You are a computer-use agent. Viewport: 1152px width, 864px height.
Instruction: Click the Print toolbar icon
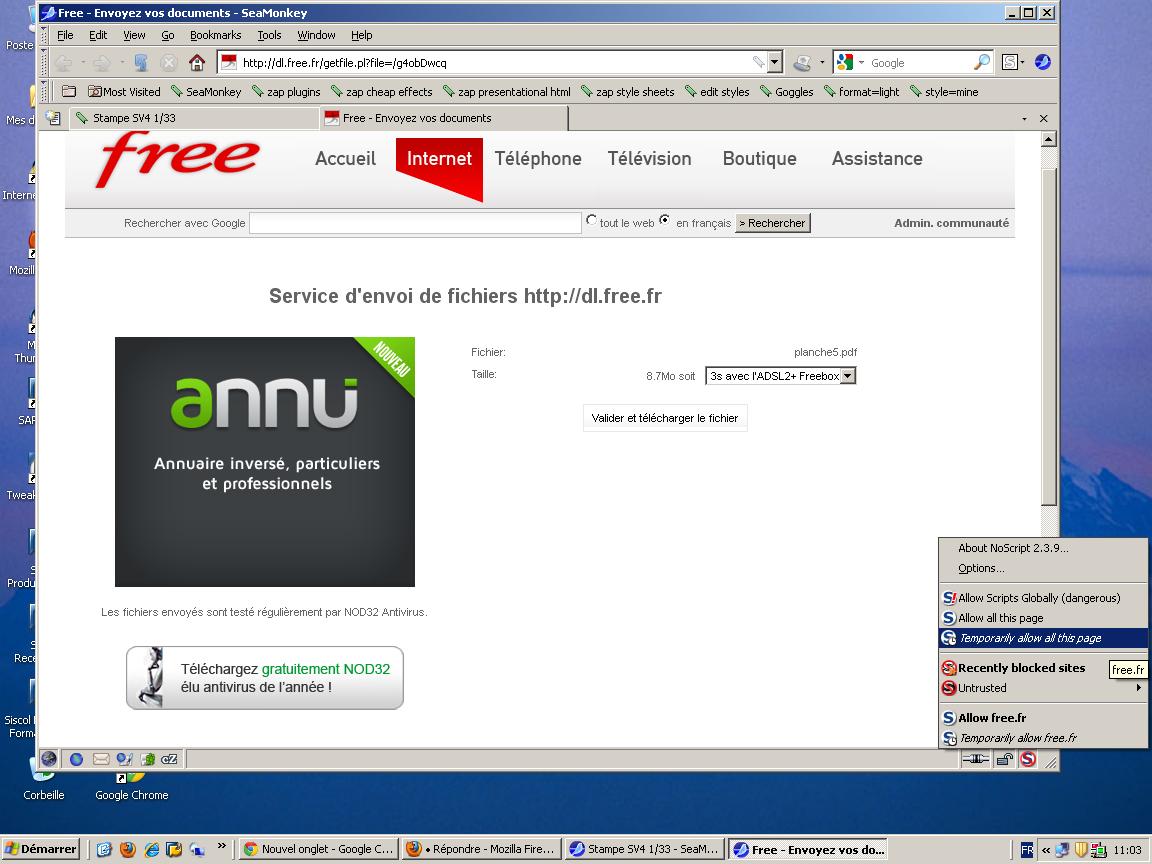coord(802,63)
